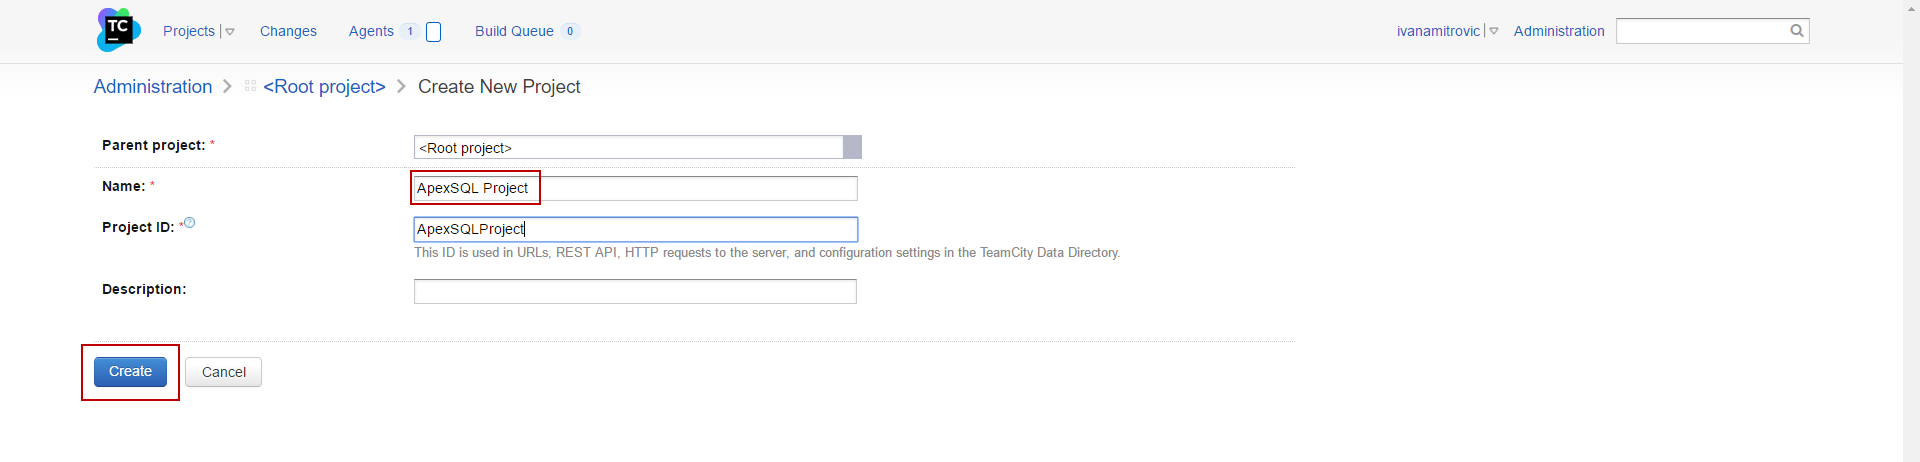Expand the Parent project dropdown
1920x462 pixels.
852,147
